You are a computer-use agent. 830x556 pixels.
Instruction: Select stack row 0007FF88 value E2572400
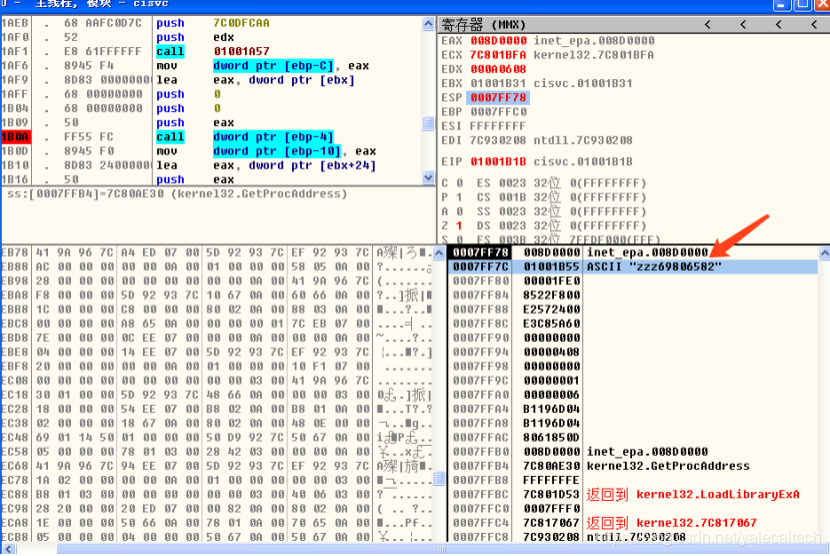coord(633,309)
